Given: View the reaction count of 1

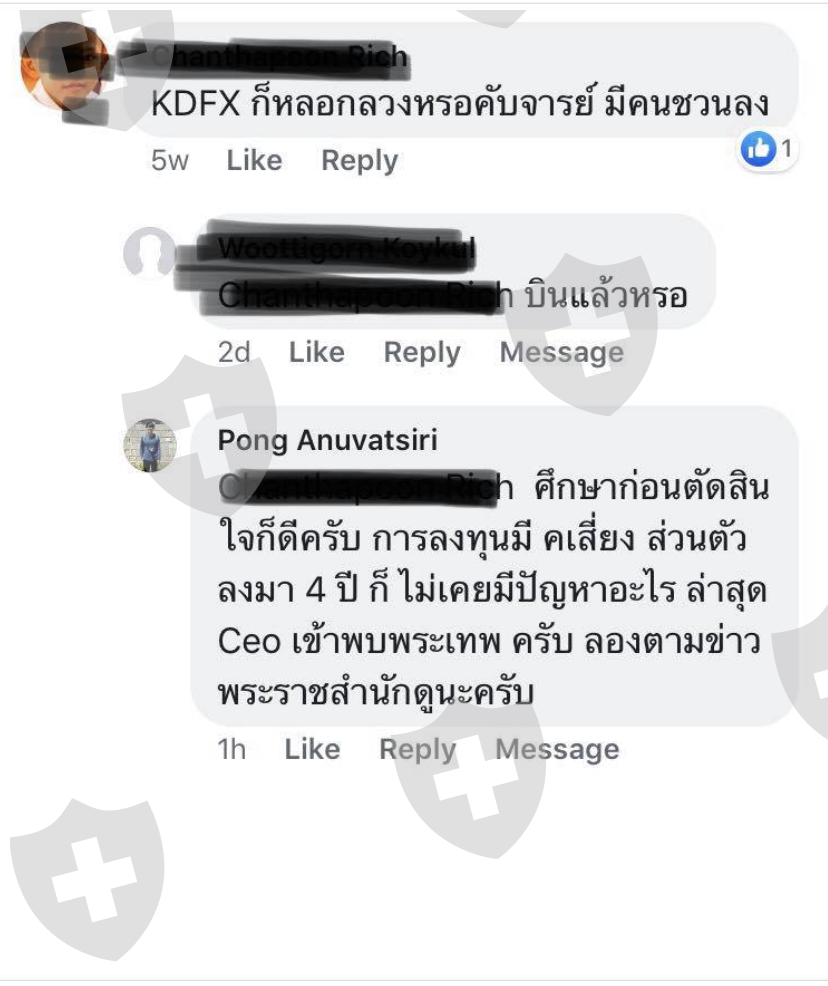Looking at the screenshot, I should 786,150.
